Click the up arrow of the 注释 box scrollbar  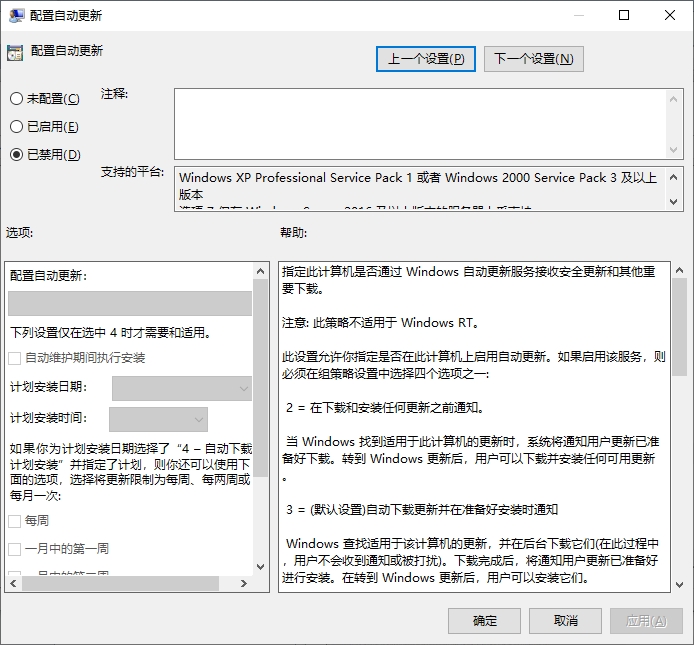point(676,97)
